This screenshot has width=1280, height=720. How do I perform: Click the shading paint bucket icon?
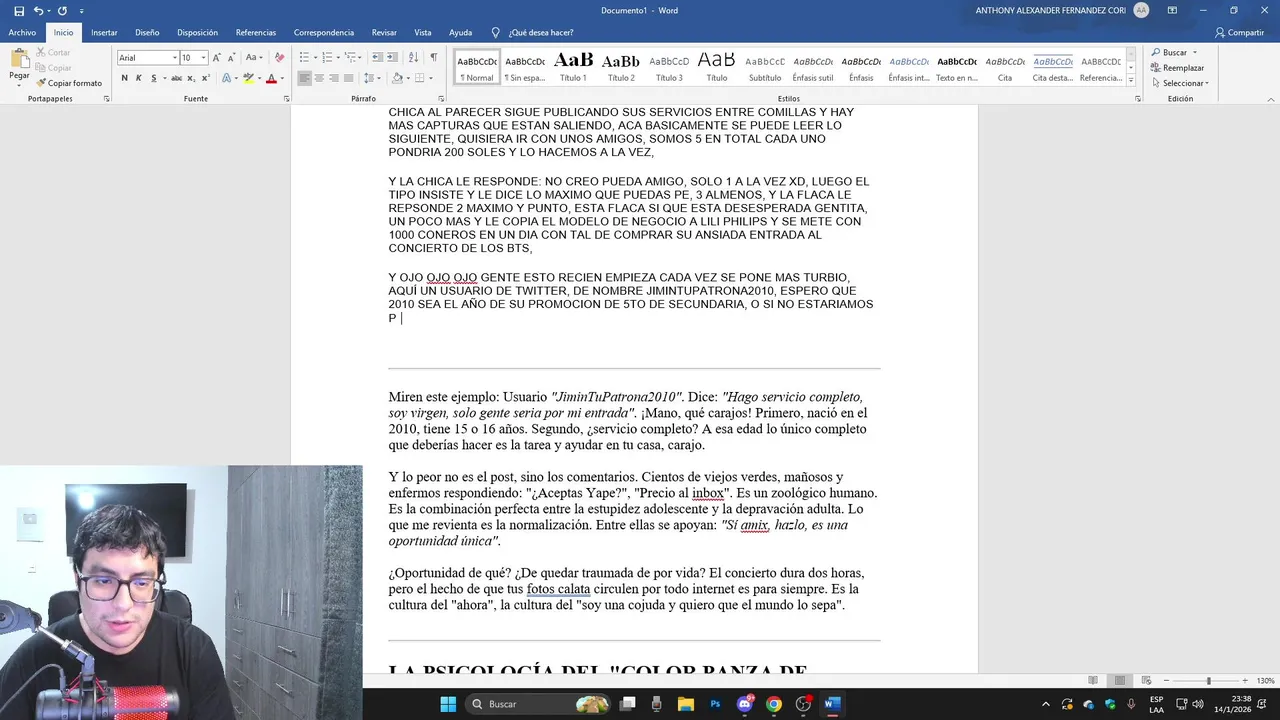(x=397, y=78)
